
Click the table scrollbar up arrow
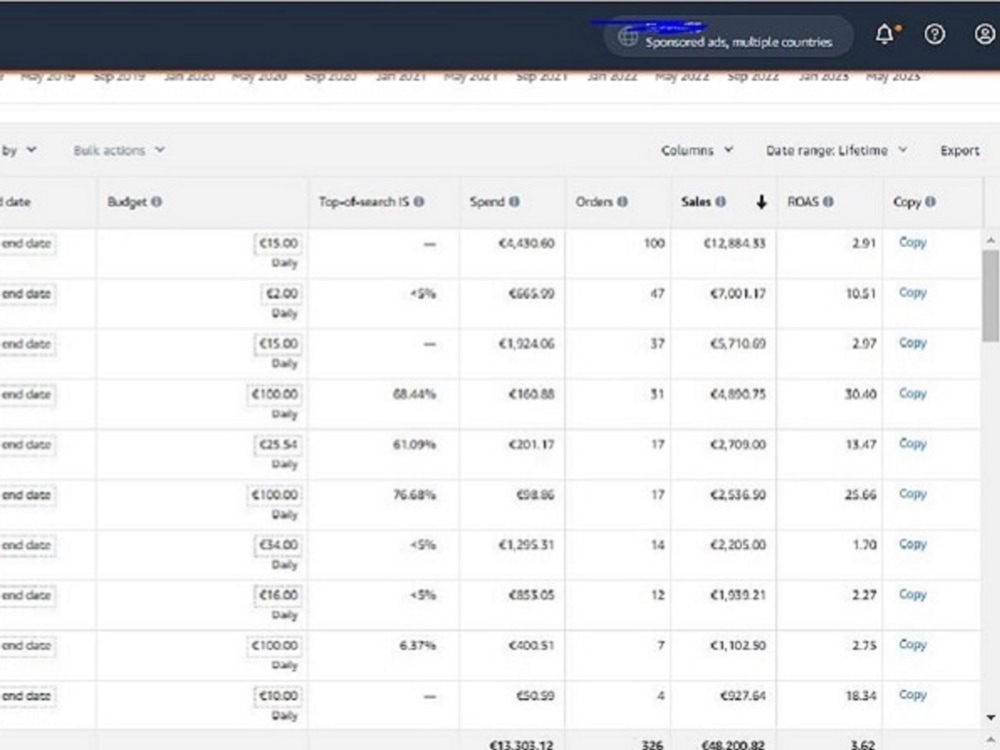click(990, 240)
